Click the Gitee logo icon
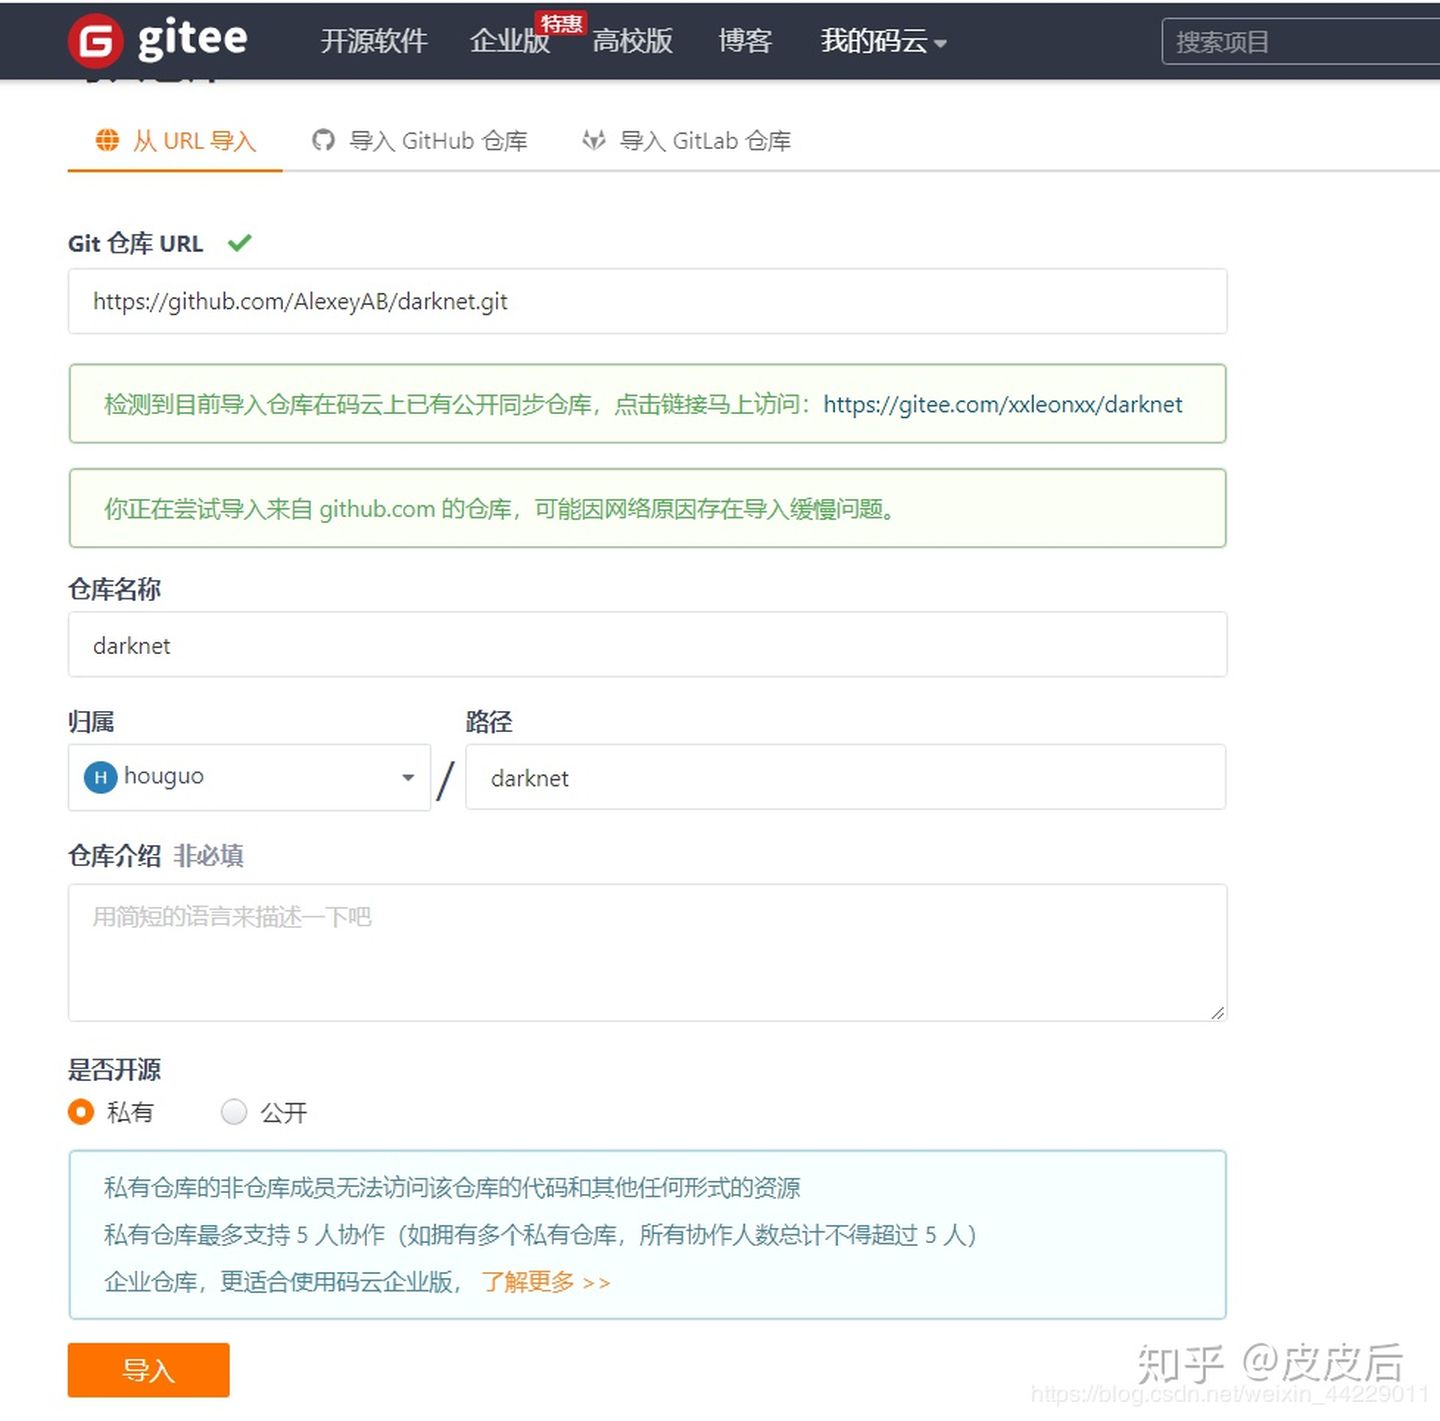 (x=96, y=41)
